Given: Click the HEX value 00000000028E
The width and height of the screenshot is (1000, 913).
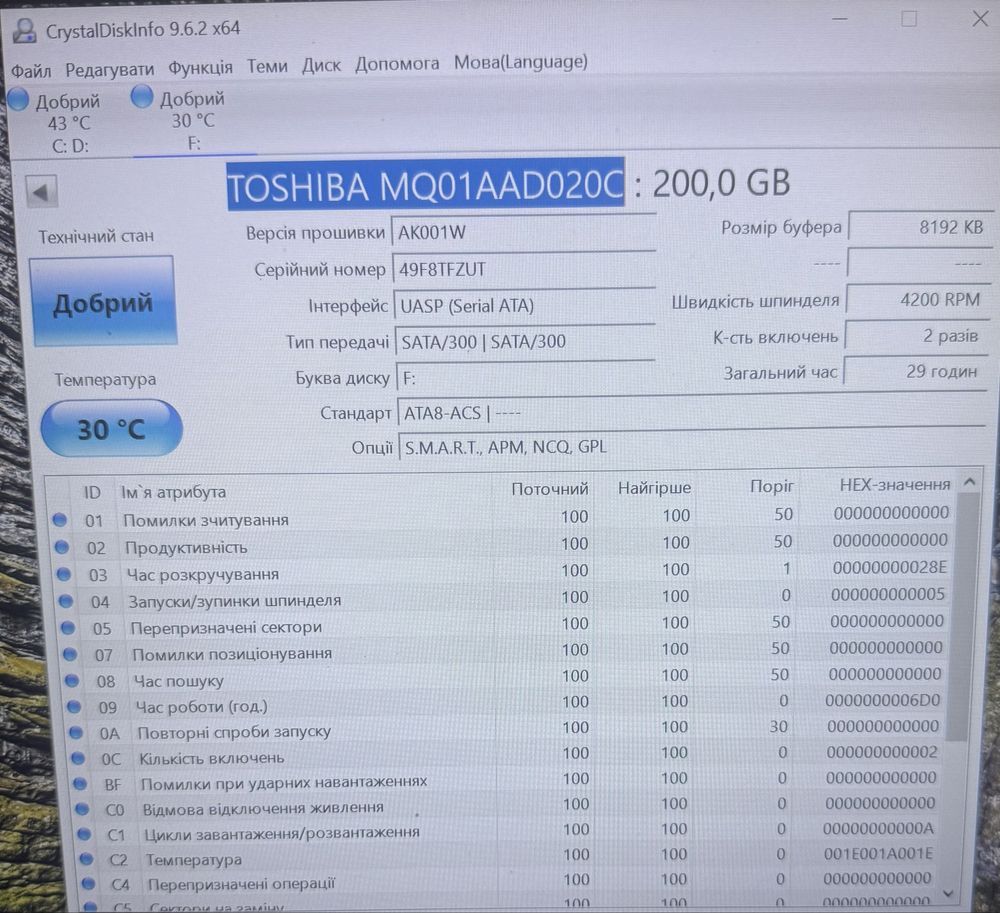Looking at the screenshot, I should point(890,567).
